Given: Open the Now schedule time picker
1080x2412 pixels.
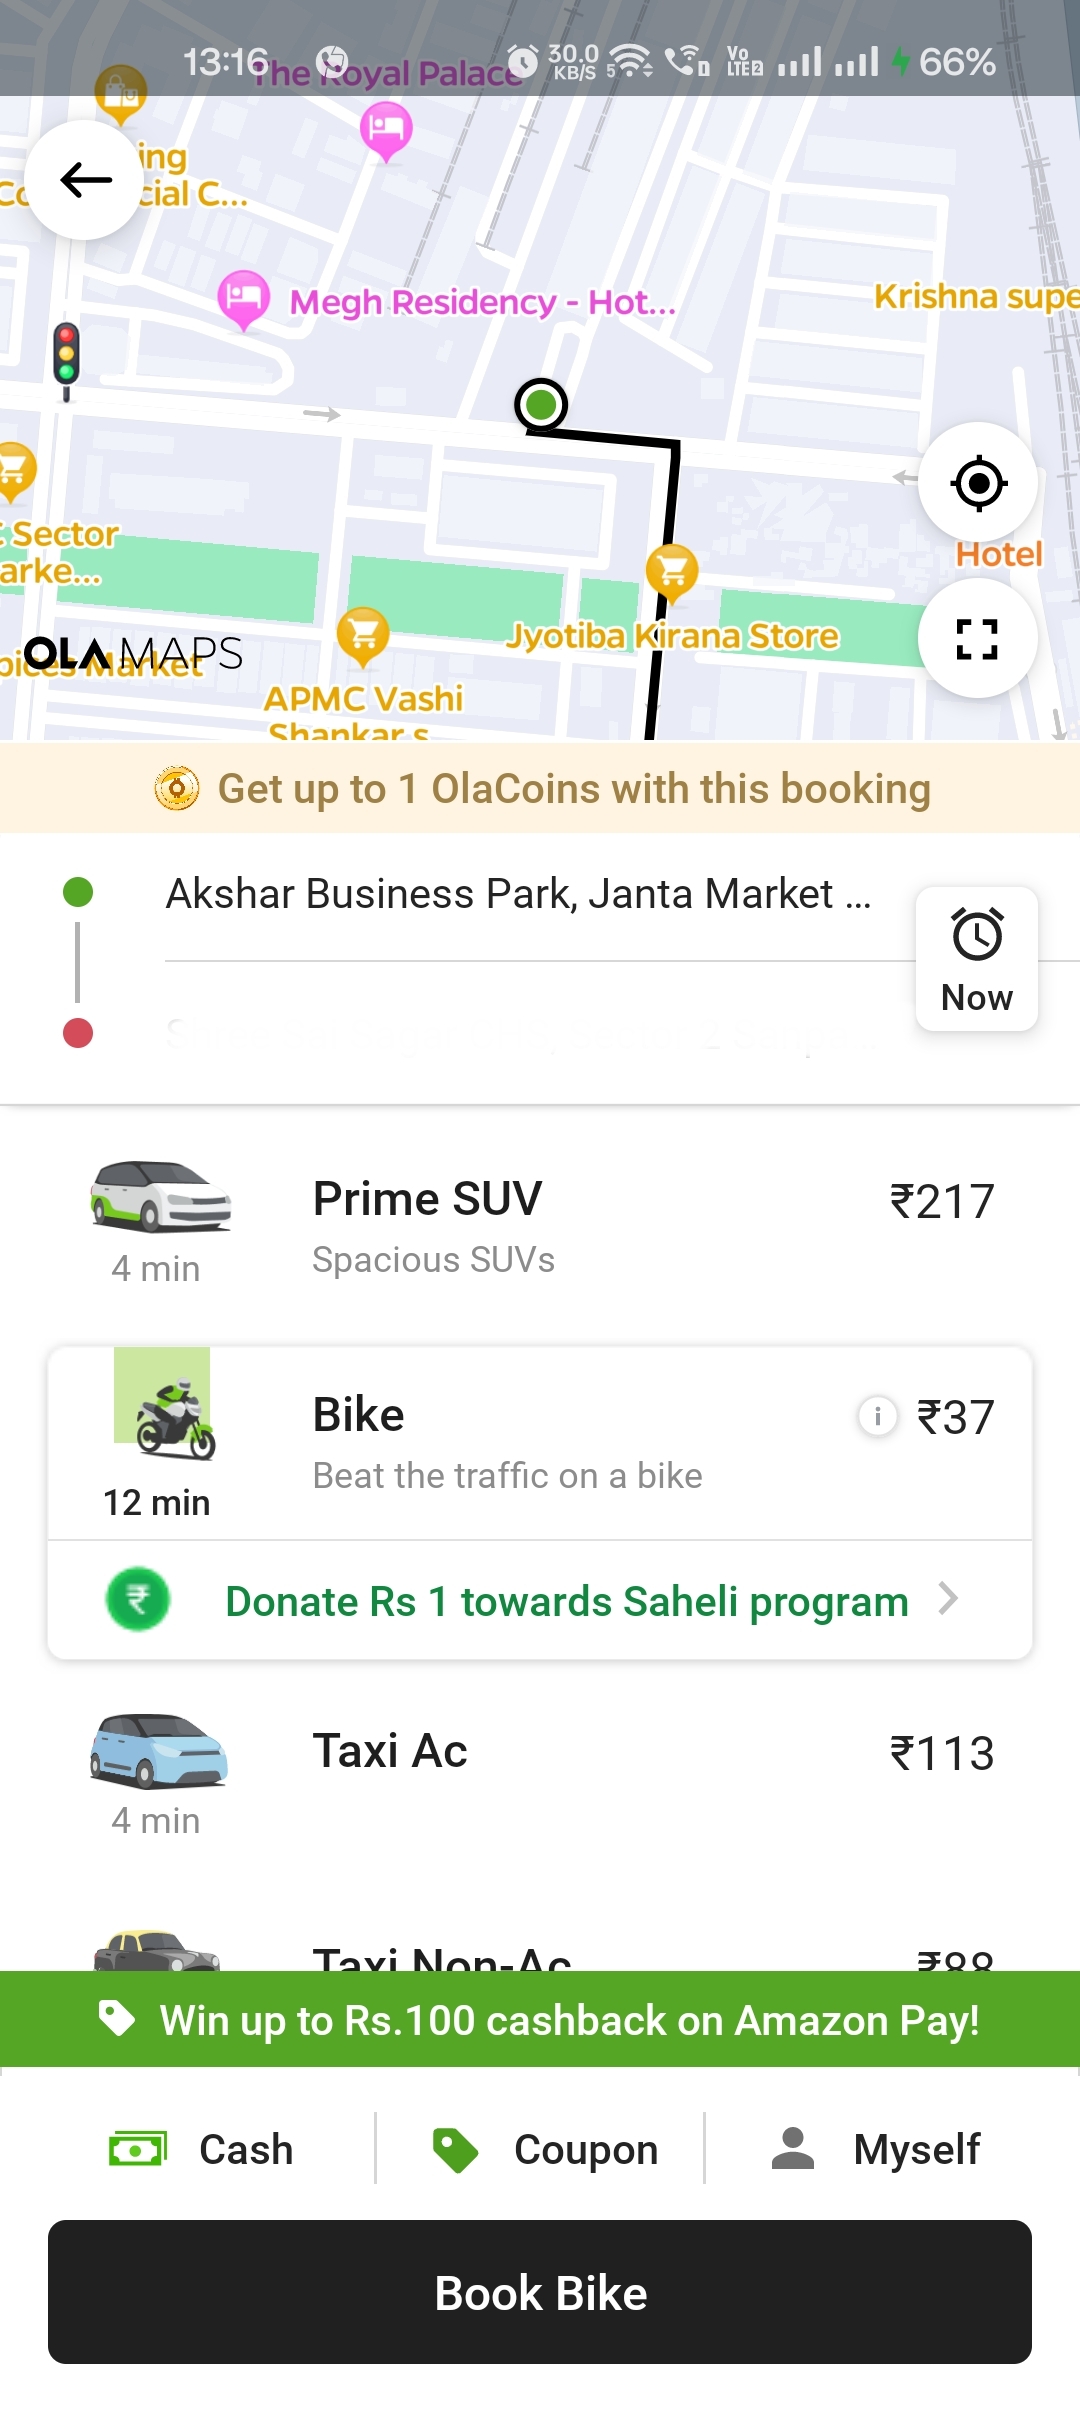Looking at the screenshot, I should pyautogui.click(x=976, y=959).
